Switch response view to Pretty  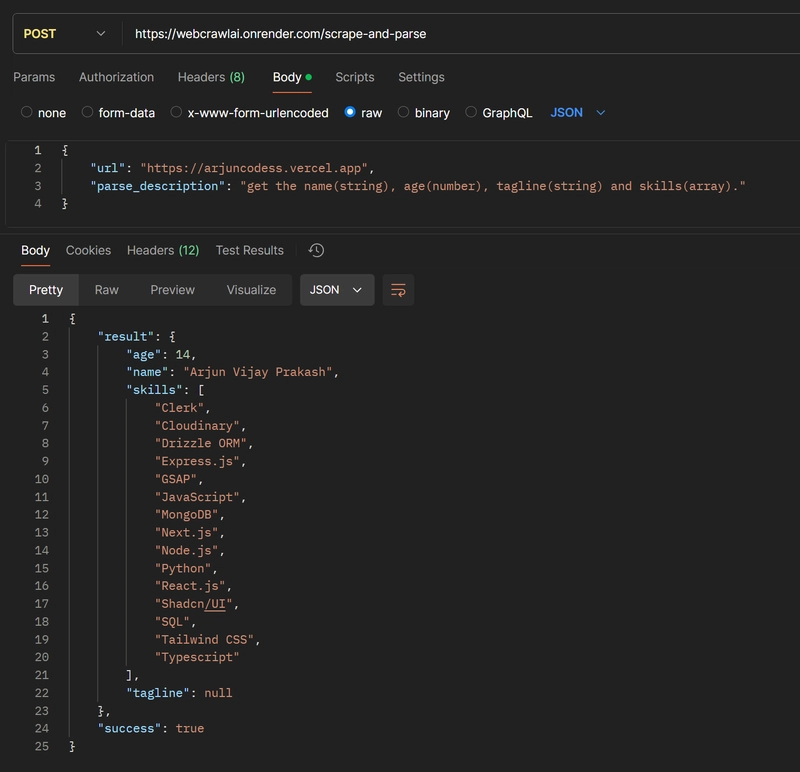pos(46,290)
